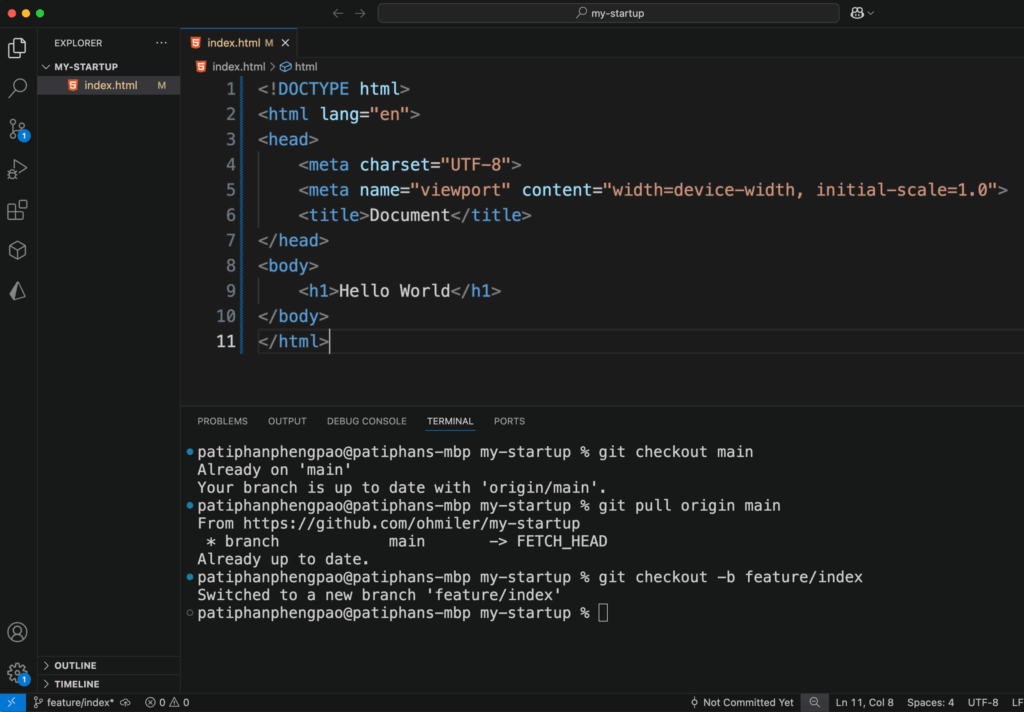
Task: Open the PORTS panel tab
Action: [x=509, y=421]
